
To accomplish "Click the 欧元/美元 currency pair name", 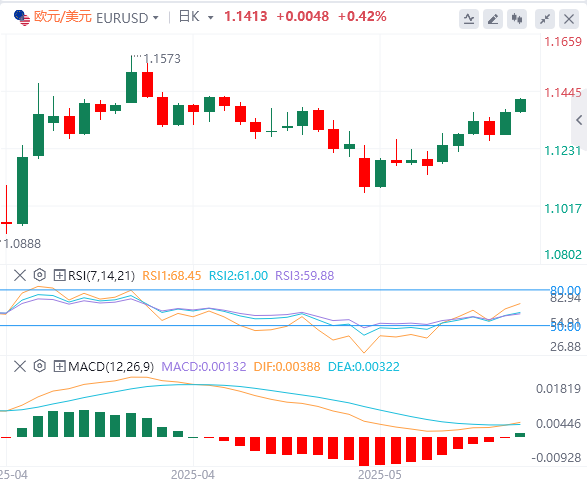I will coord(63,17).
